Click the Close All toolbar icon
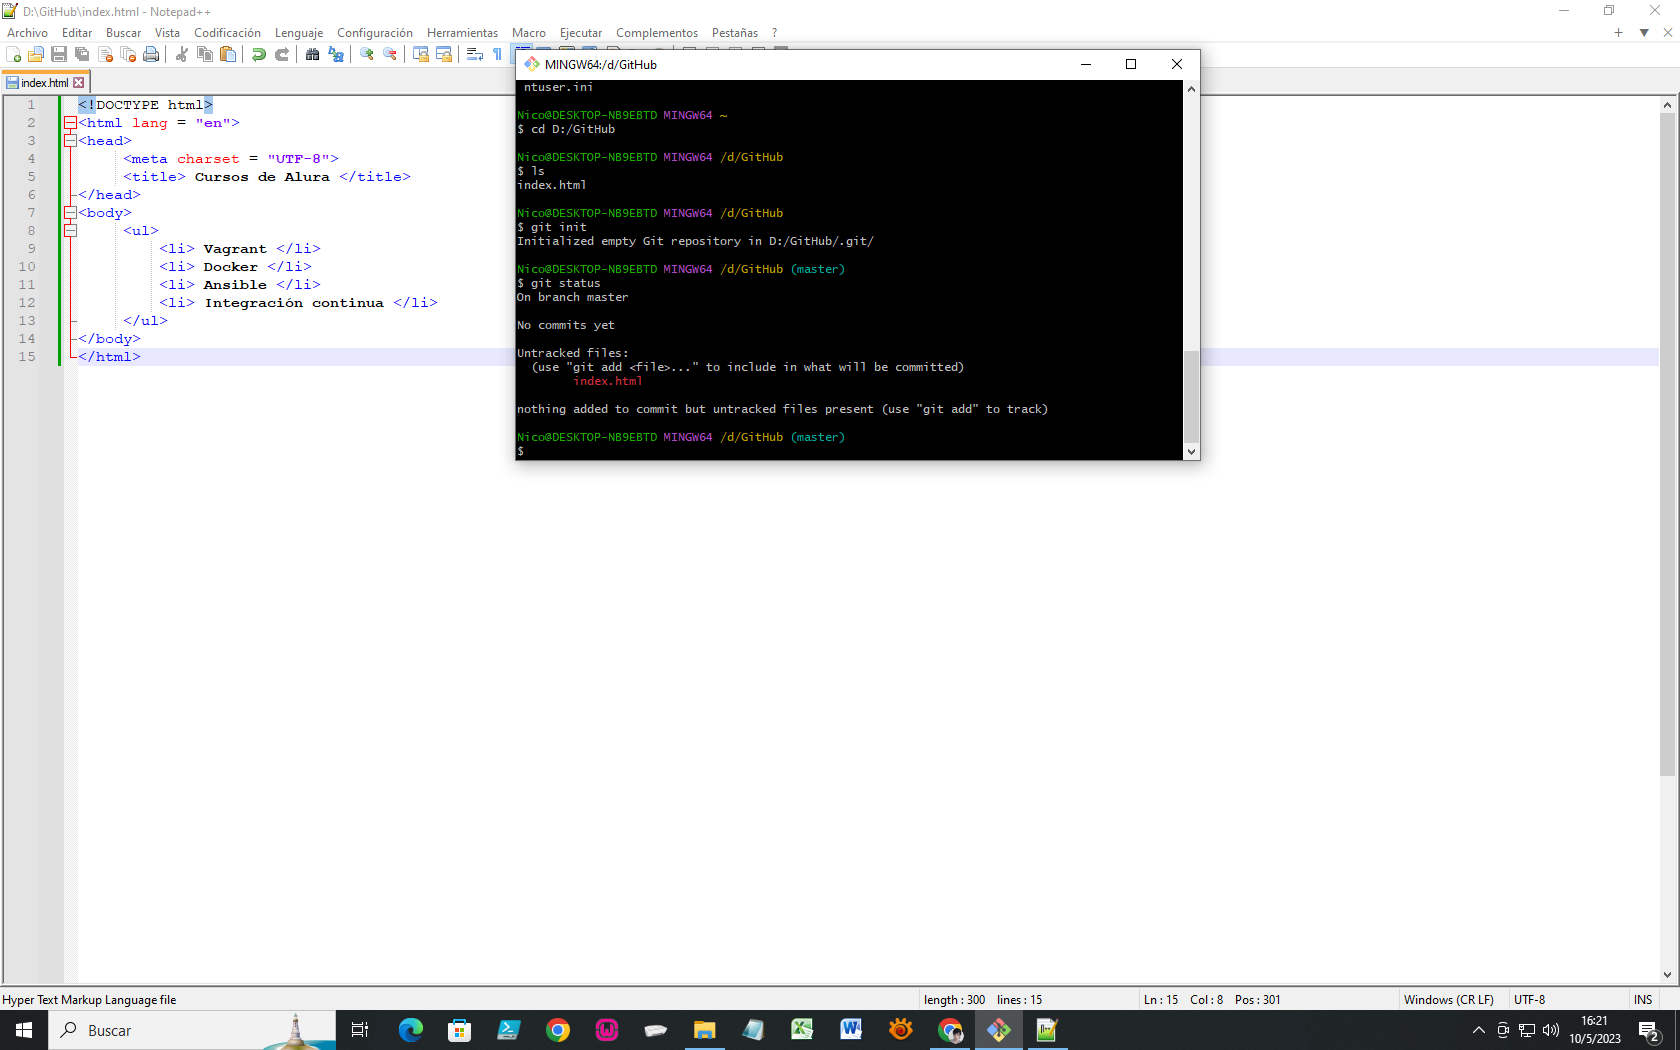 128,54
